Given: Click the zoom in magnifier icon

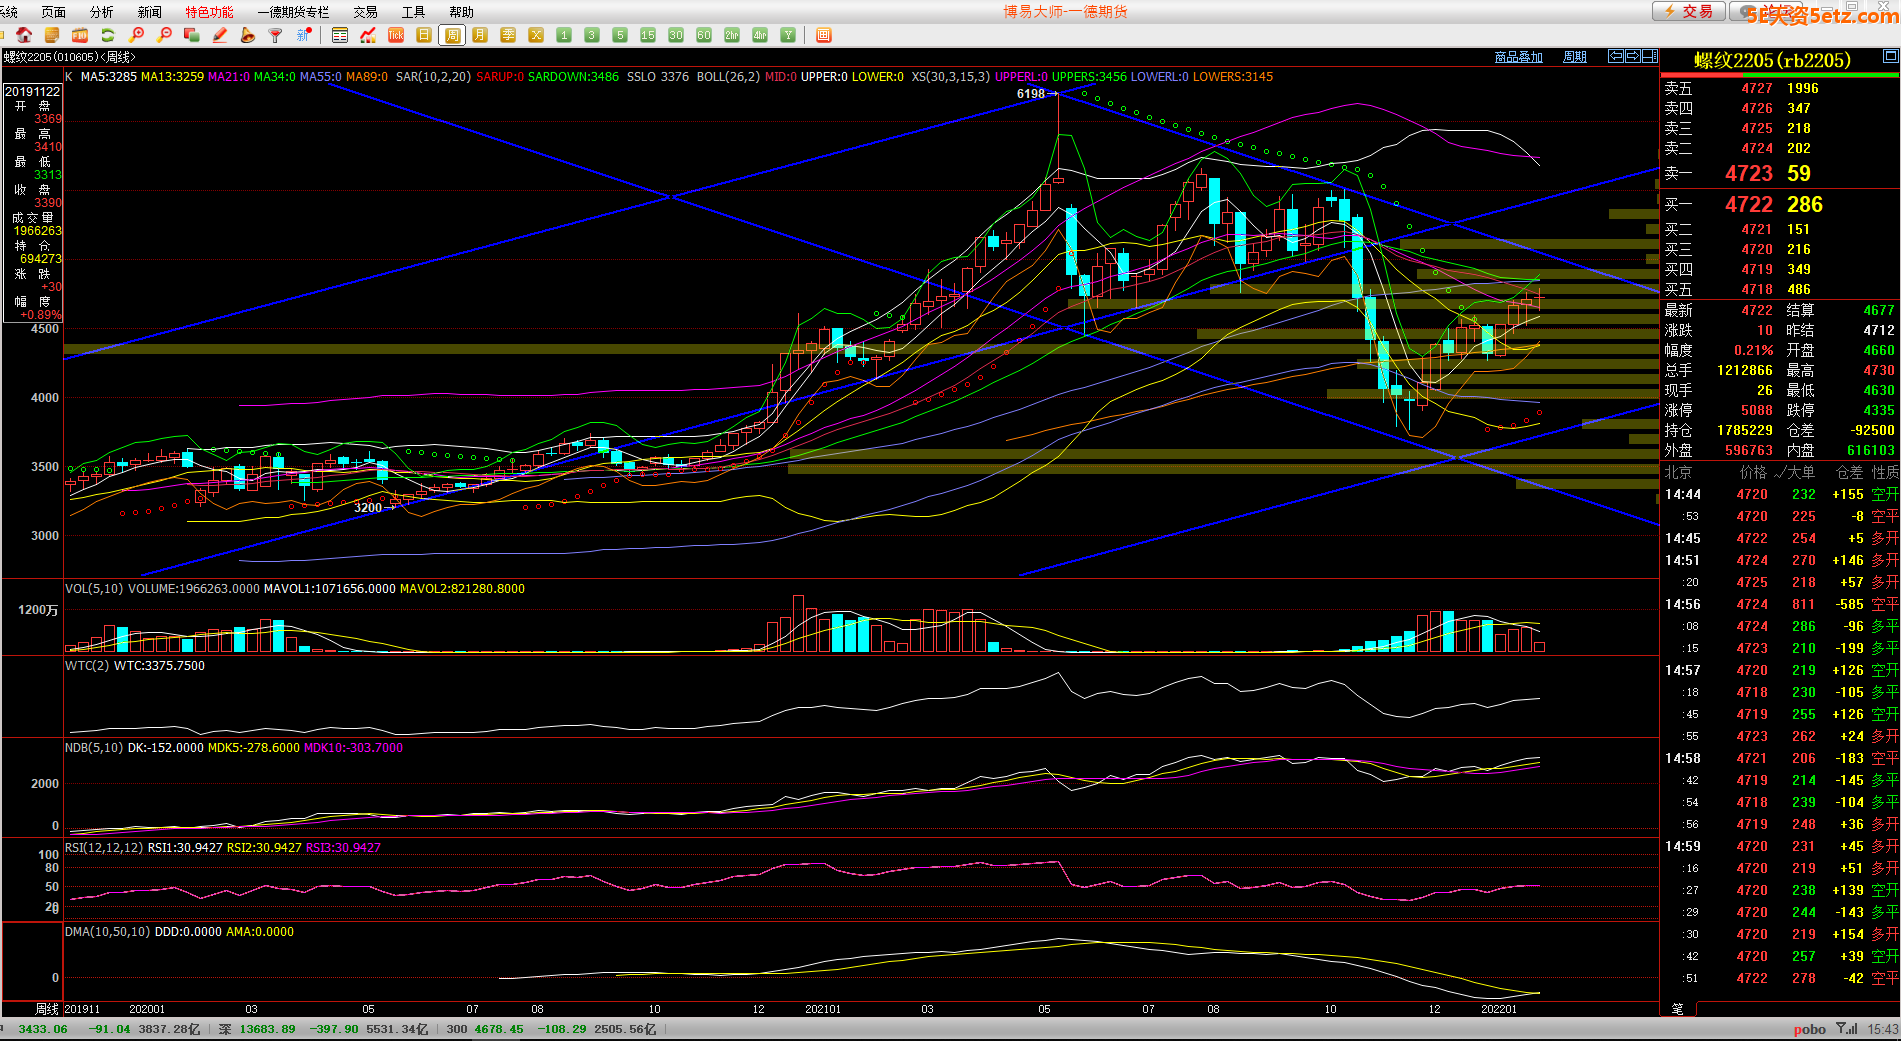Looking at the screenshot, I should point(137,35).
